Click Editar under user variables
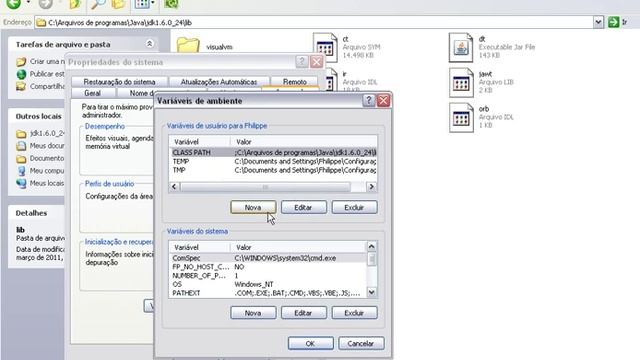The width and height of the screenshot is (640, 360). (x=303, y=207)
